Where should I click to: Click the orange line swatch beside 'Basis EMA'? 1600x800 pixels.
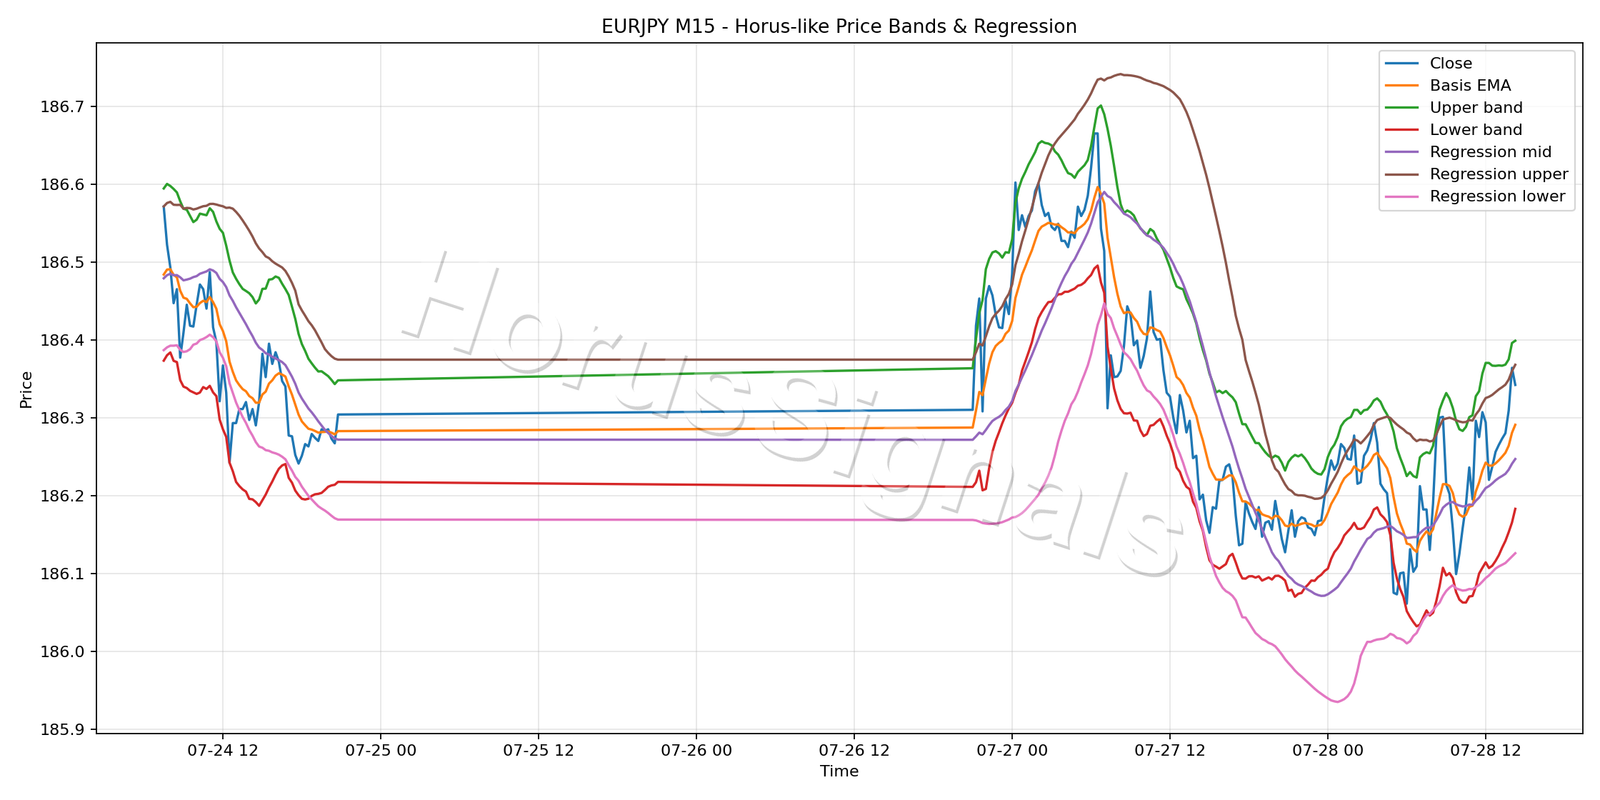(x=1402, y=86)
